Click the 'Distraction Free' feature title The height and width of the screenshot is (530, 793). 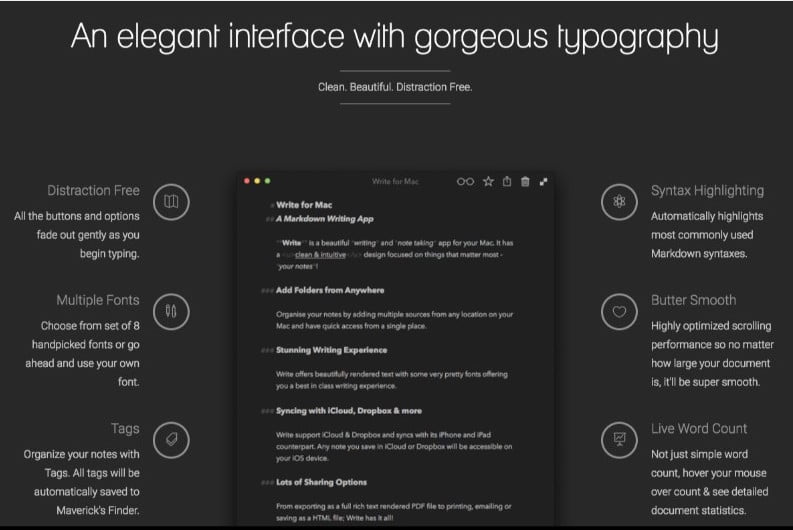point(94,191)
